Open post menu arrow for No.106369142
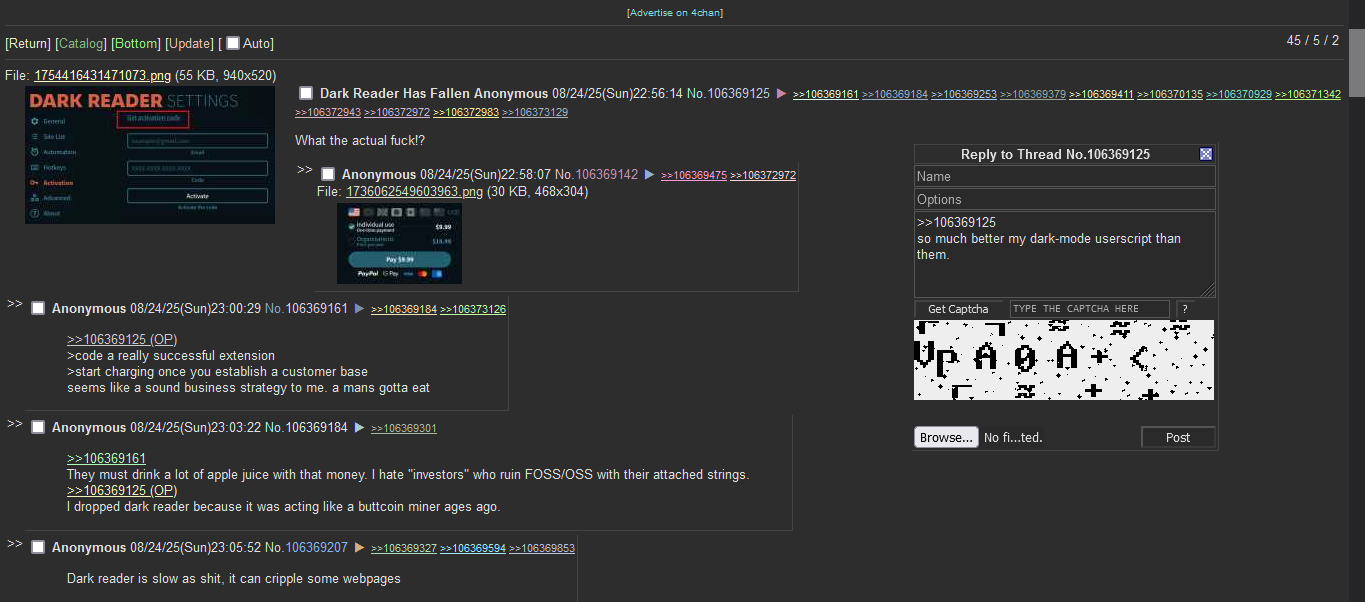The image size is (1365, 602). (x=649, y=174)
